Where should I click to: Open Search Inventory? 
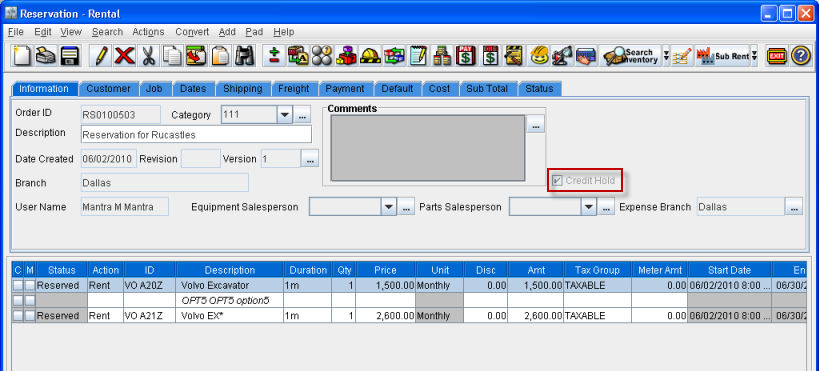[x=630, y=55]
